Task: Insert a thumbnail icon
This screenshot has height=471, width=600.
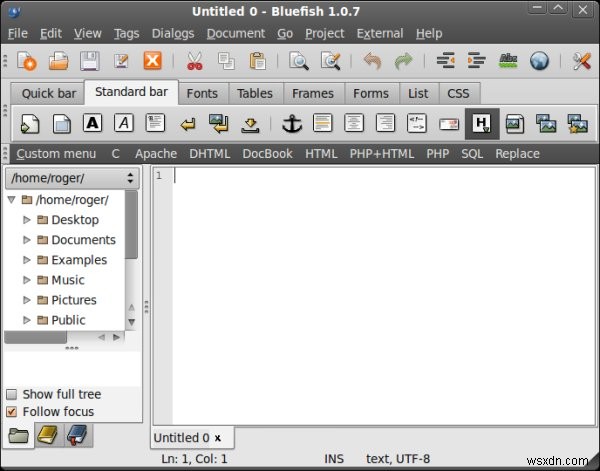Action: click(546, 124)
